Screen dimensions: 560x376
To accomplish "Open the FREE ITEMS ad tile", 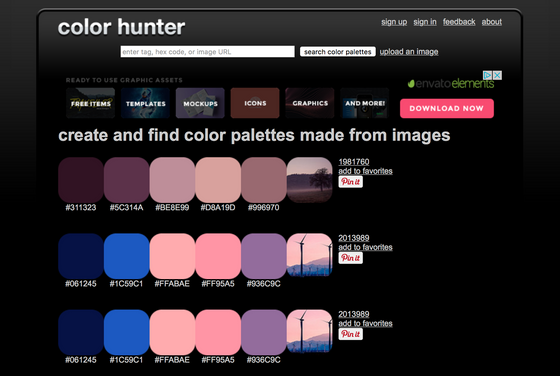I will (91, 103).
